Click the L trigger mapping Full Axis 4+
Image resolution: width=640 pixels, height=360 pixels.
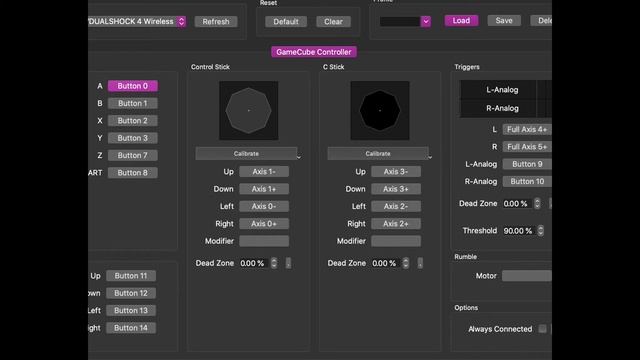pyautogui.click(x=527, y=129)
